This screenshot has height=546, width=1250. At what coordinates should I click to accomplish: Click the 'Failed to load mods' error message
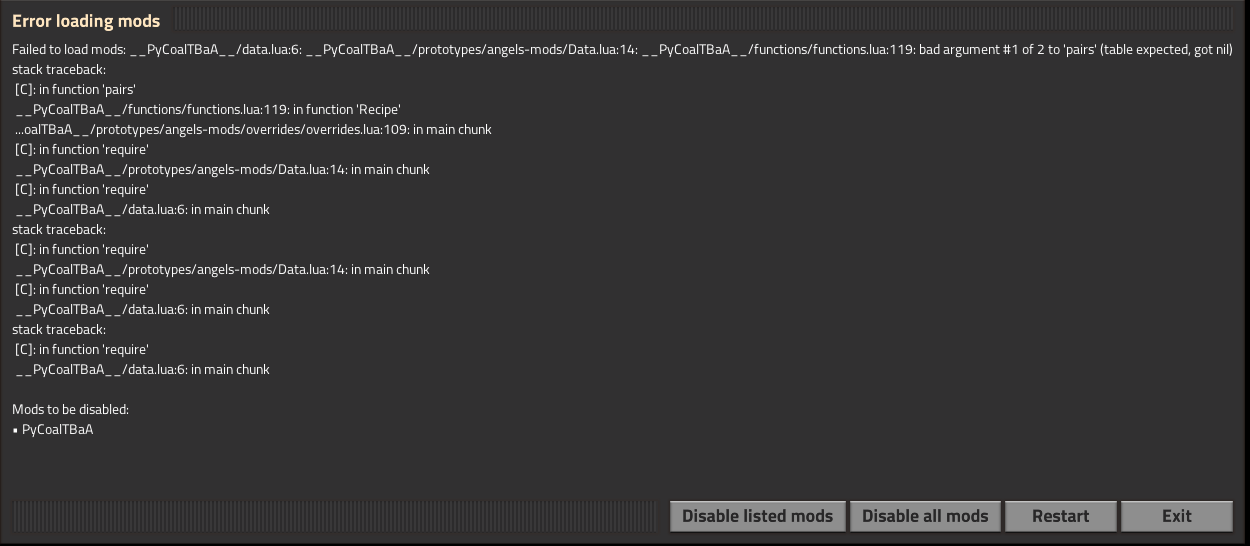pyautogui.click(x=622, y=50)
